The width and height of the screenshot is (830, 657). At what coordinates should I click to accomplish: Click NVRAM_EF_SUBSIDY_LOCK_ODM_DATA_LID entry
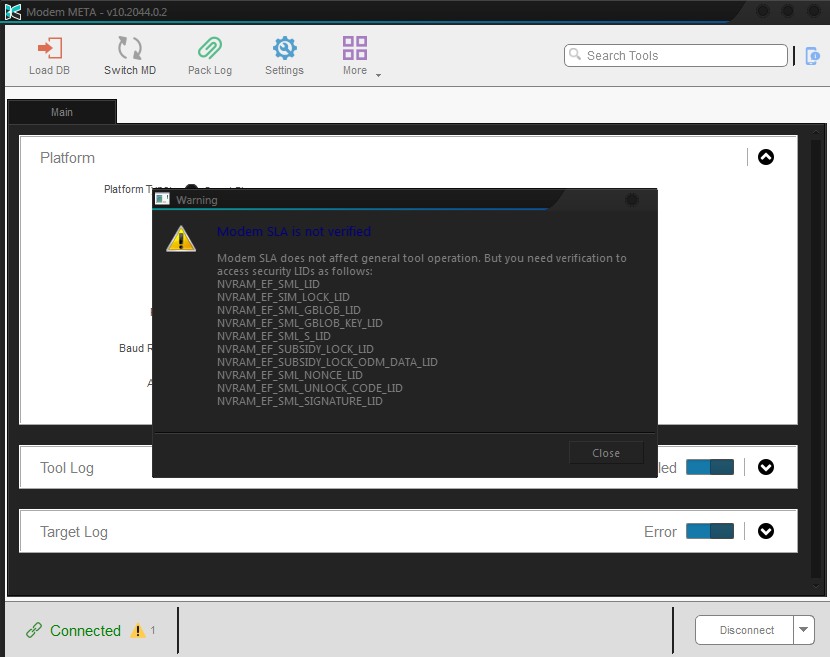pos(327,362)
